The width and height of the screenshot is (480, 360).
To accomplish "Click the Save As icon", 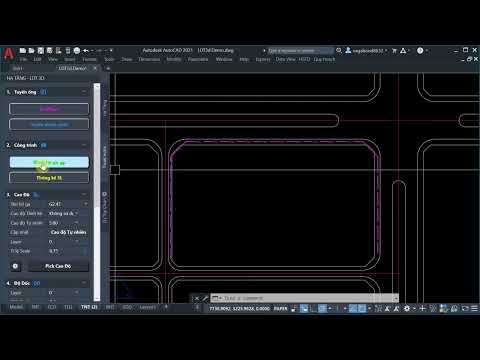I will point(50,51).
